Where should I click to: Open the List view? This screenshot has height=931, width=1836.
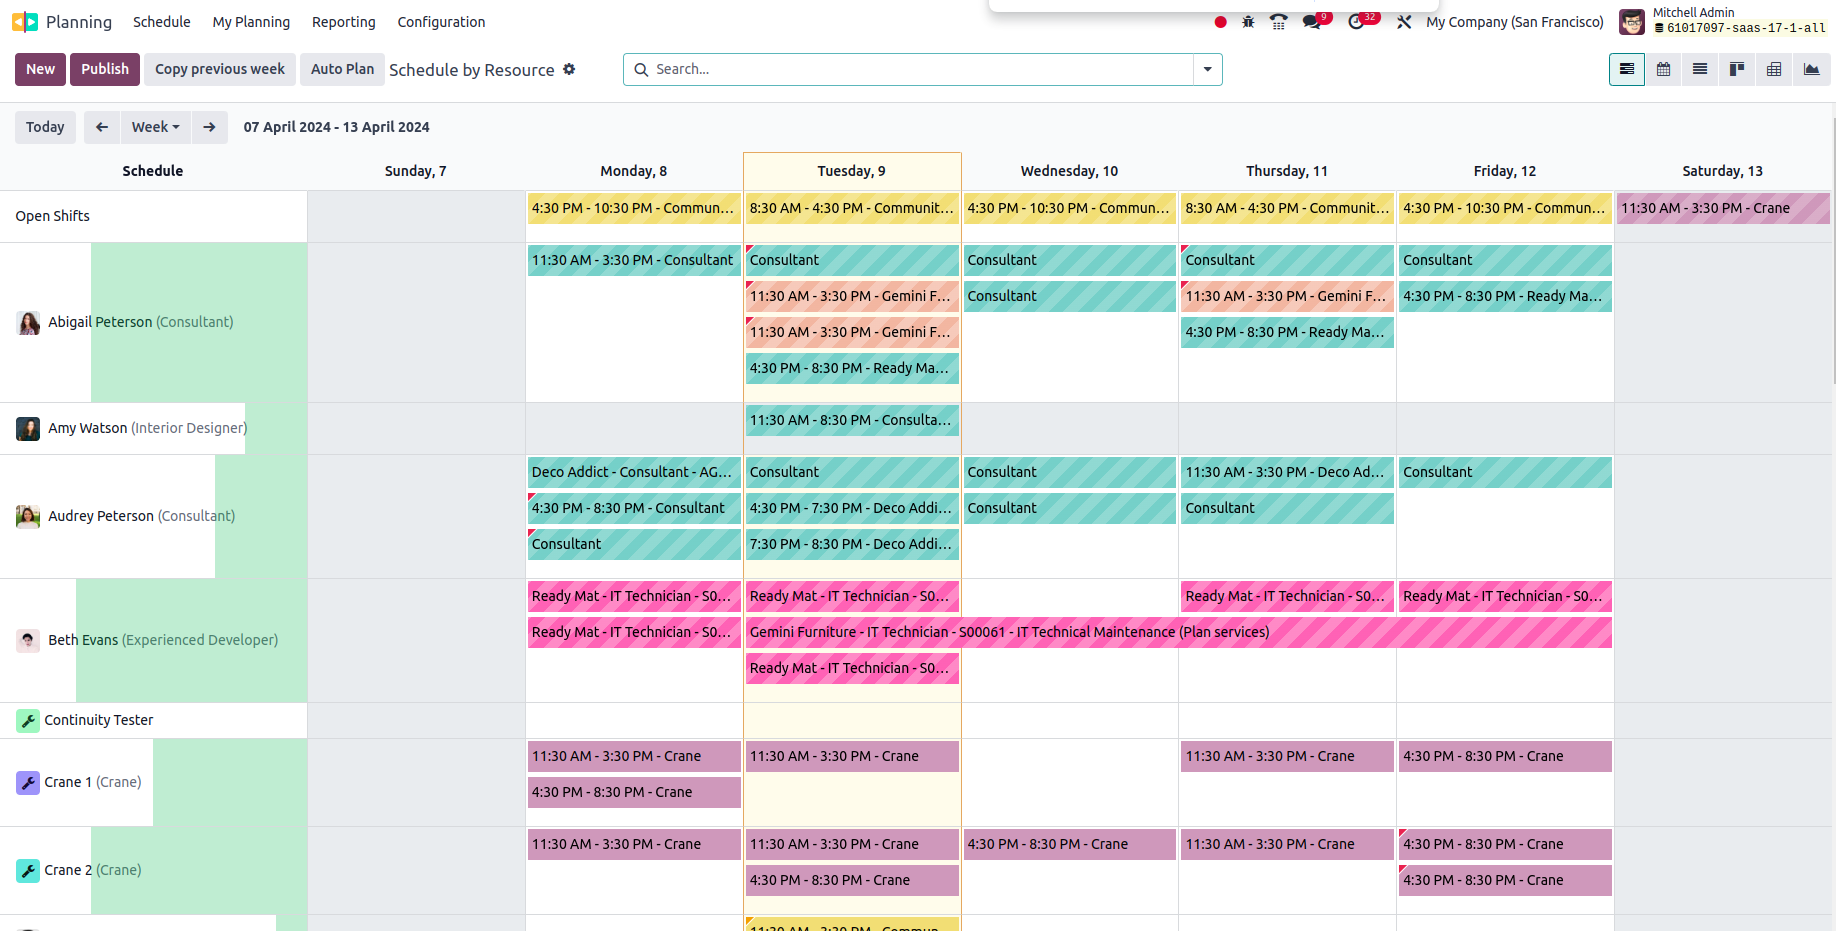(x=1699, y=69)
